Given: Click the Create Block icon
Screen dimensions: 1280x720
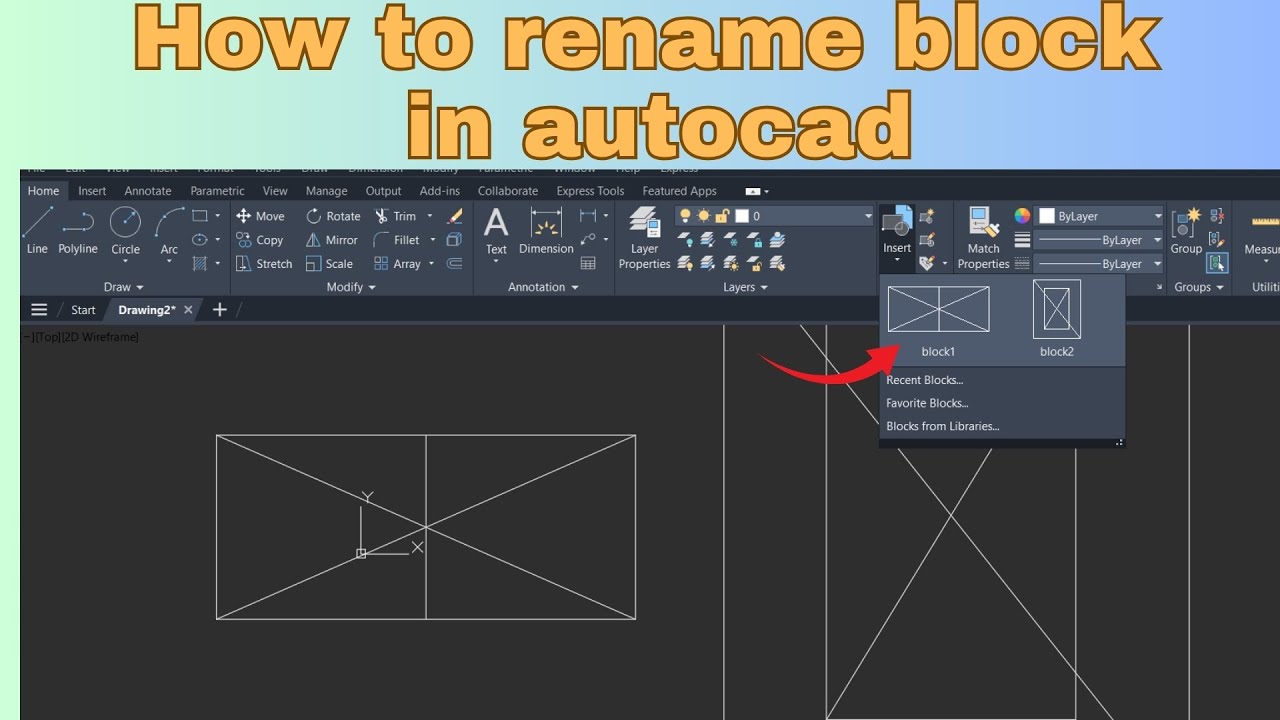Looking at the screenshot, I should pos(927,216).
